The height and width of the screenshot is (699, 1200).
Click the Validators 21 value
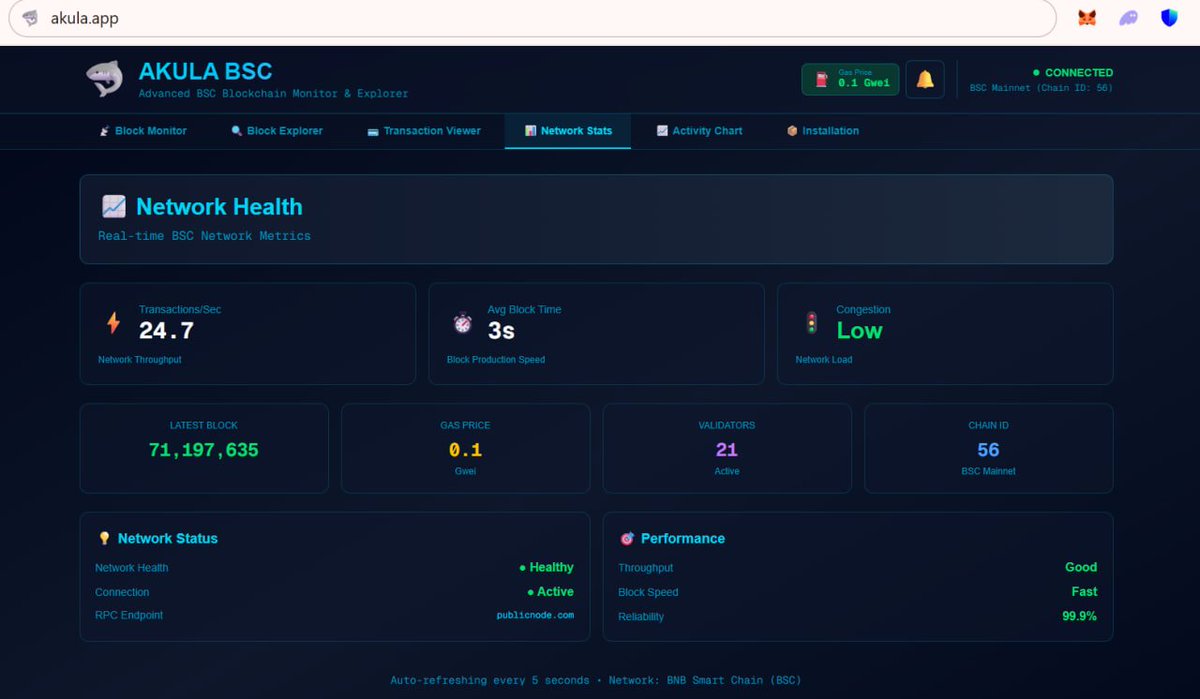pyautogui.click(x=727, y=450)
